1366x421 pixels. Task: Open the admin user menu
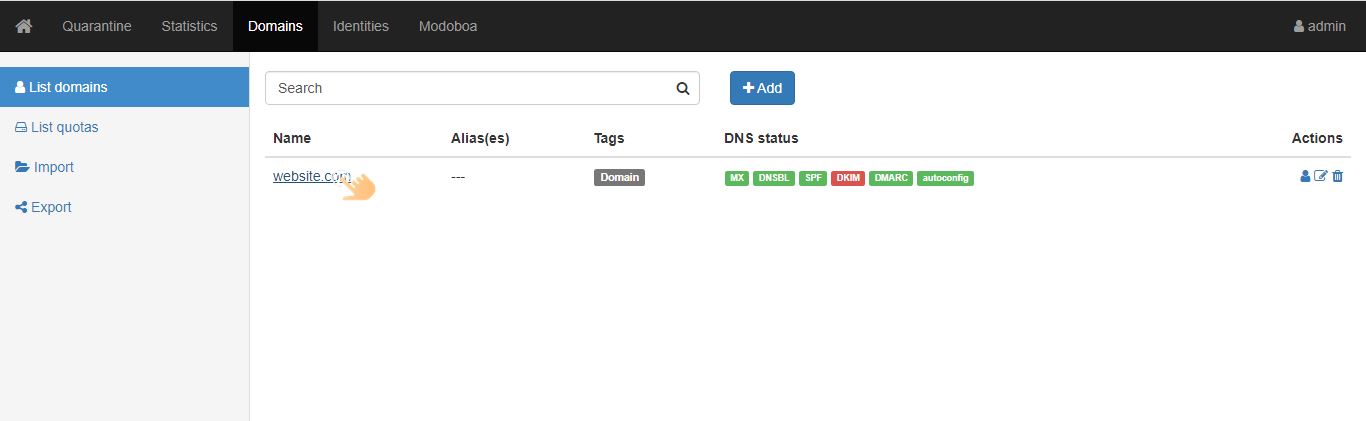click(x=1319, y=26)
